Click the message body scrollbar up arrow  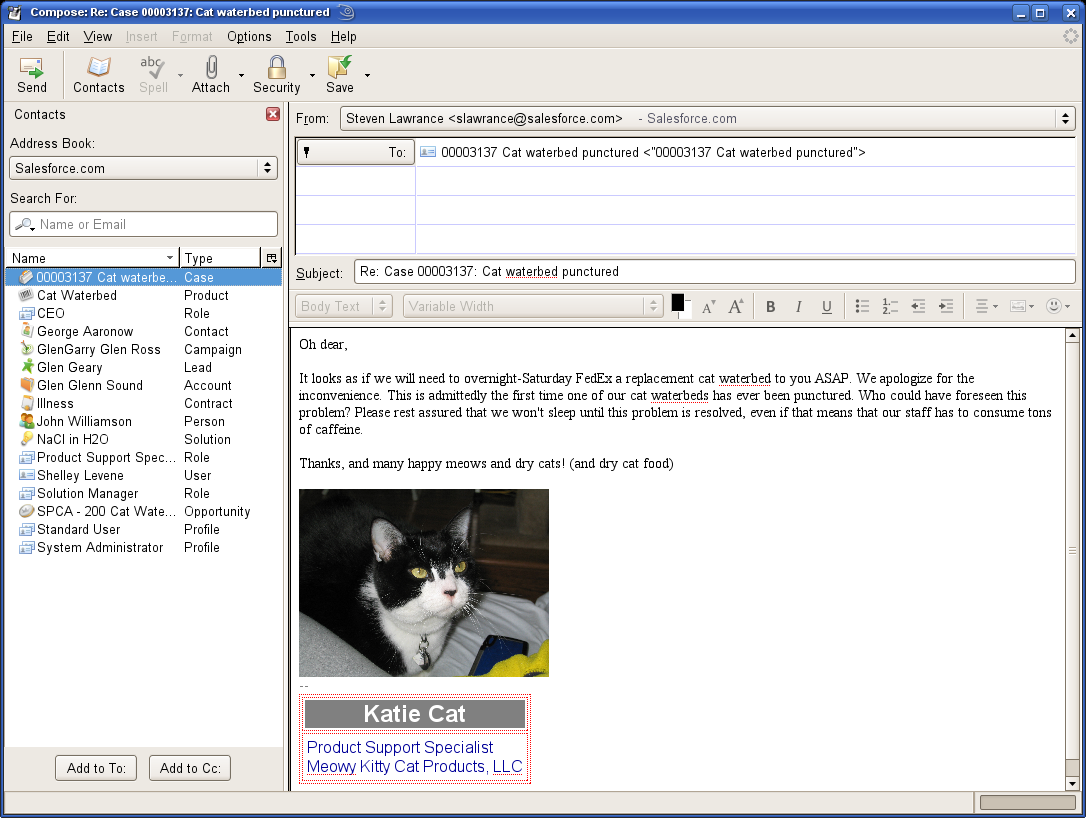click(1072, 336)
